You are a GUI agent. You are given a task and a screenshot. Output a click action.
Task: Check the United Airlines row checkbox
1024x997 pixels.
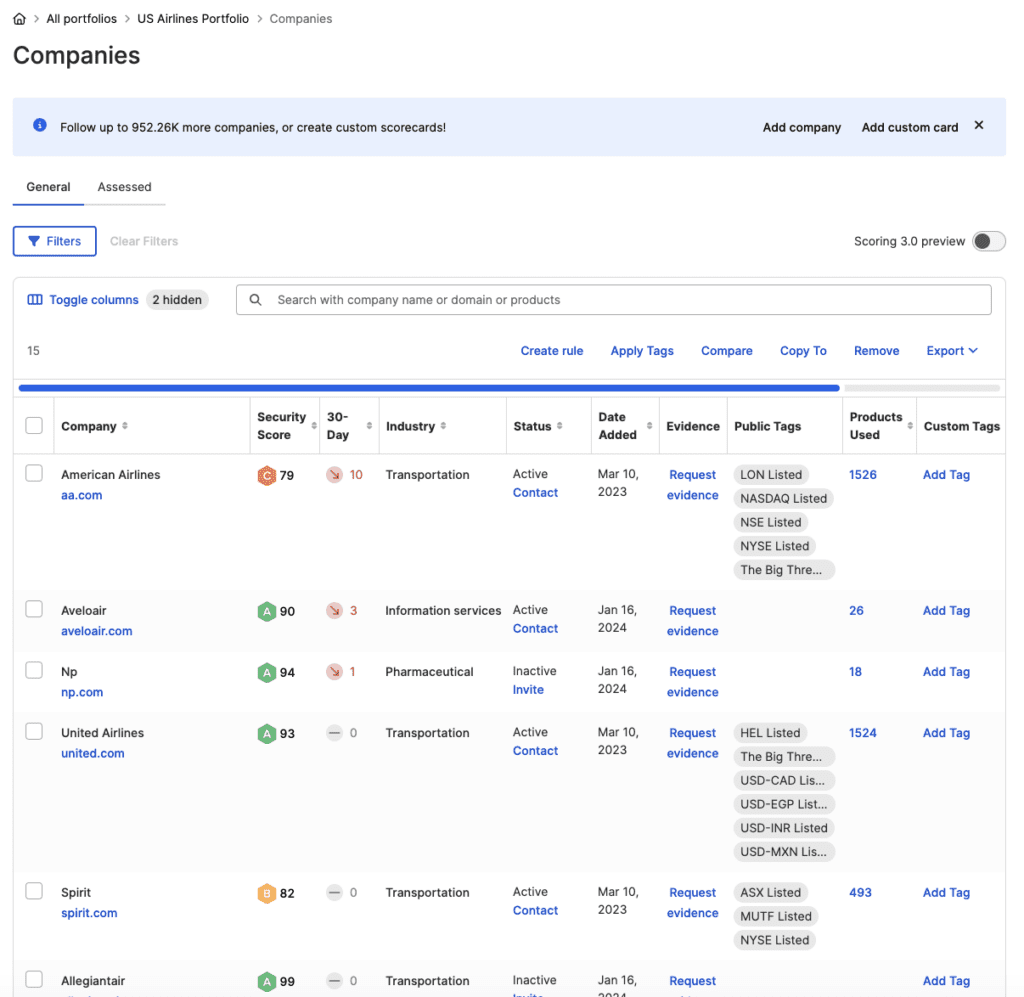coord(34,731)
